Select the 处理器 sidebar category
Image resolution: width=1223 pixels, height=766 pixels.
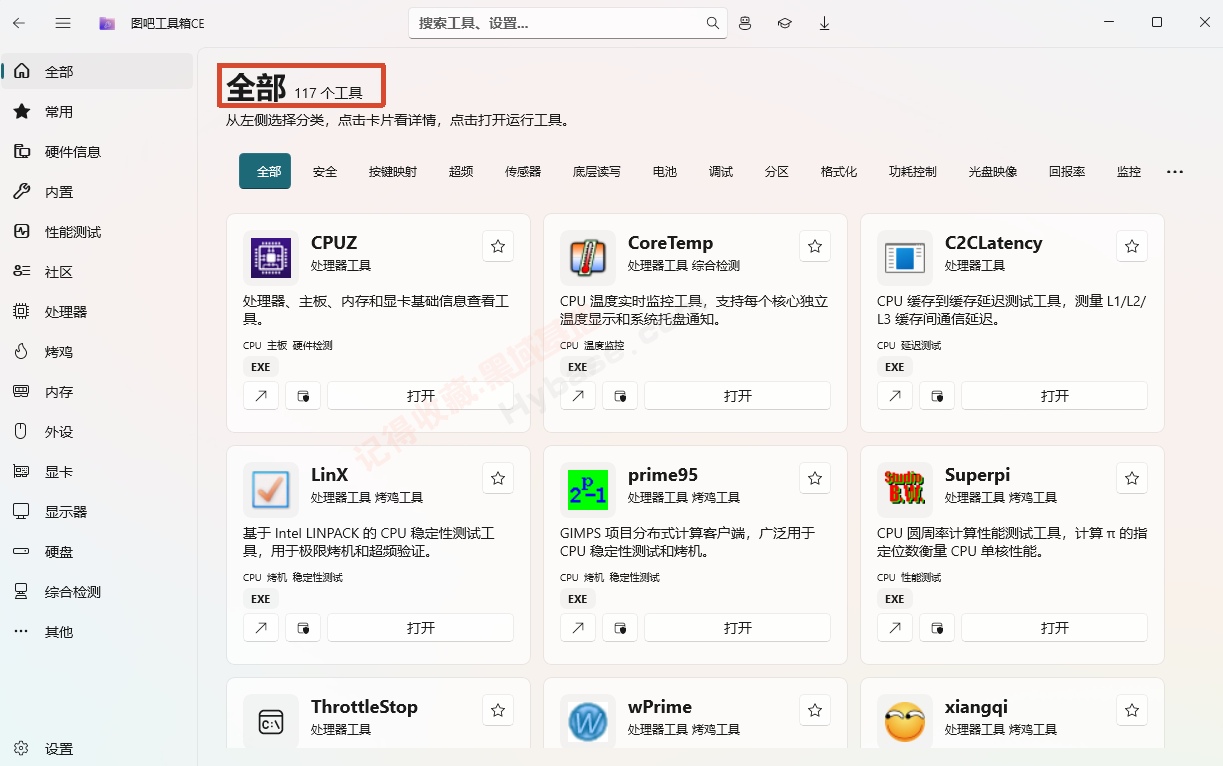tap(98, 312)
